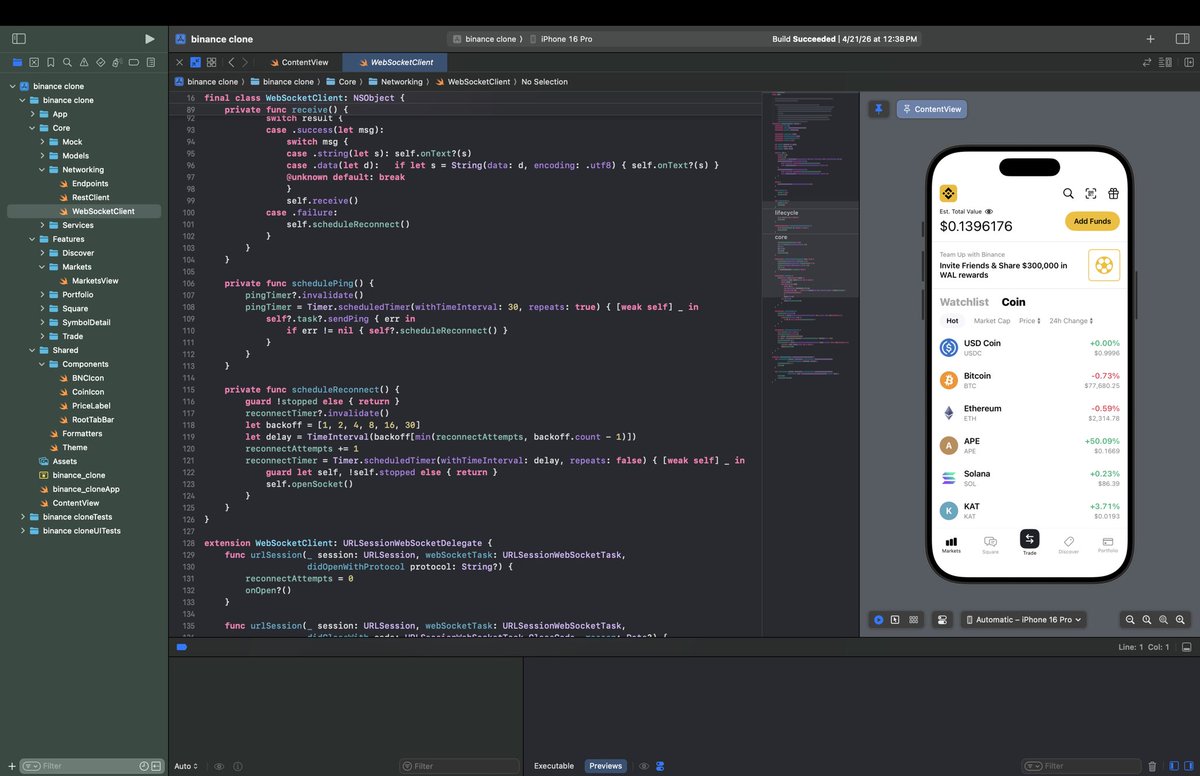
Task: Click the Run button to build and run
Action: [150, 38]
